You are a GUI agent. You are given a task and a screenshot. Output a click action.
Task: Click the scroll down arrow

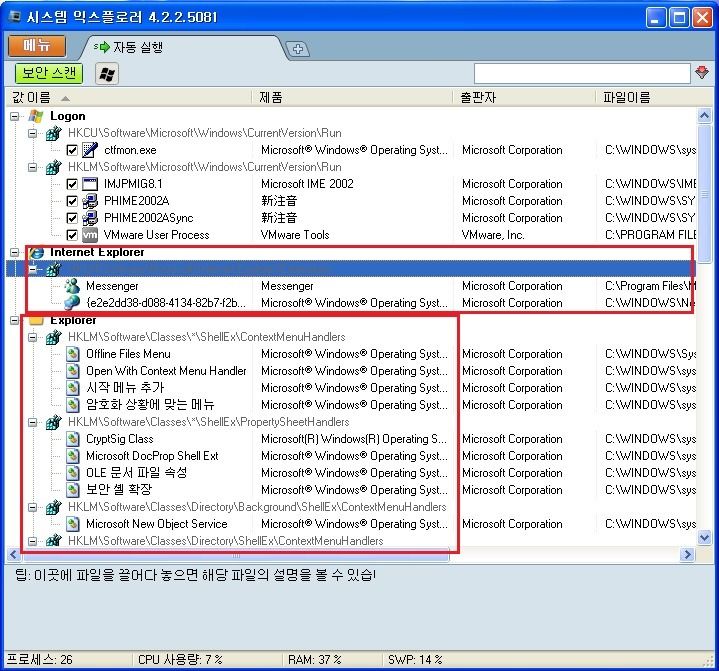click(704, 537)
